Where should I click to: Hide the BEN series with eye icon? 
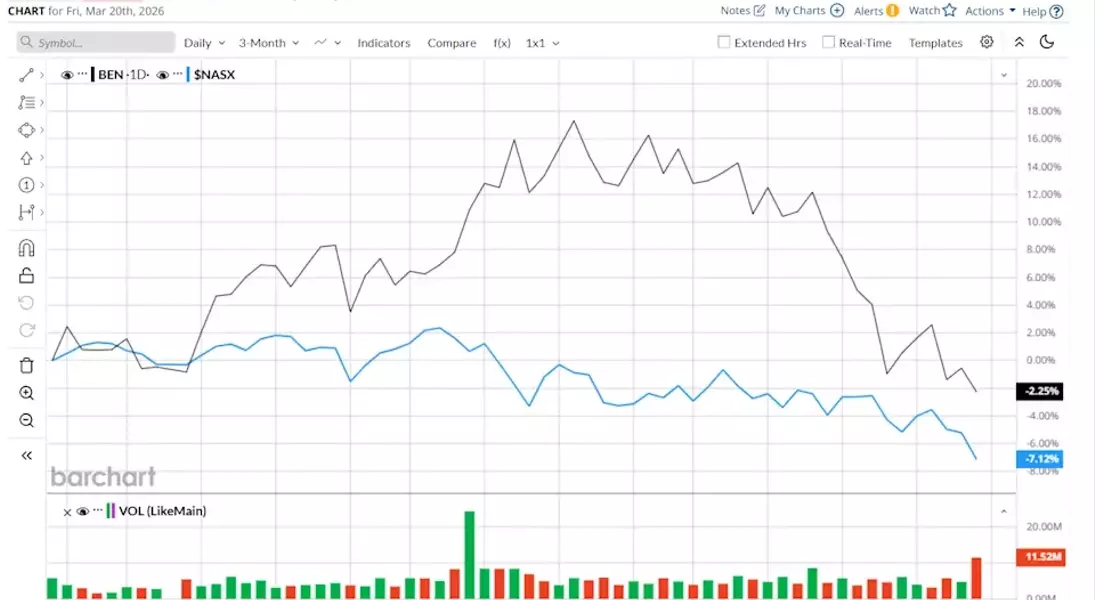point(67,75)
